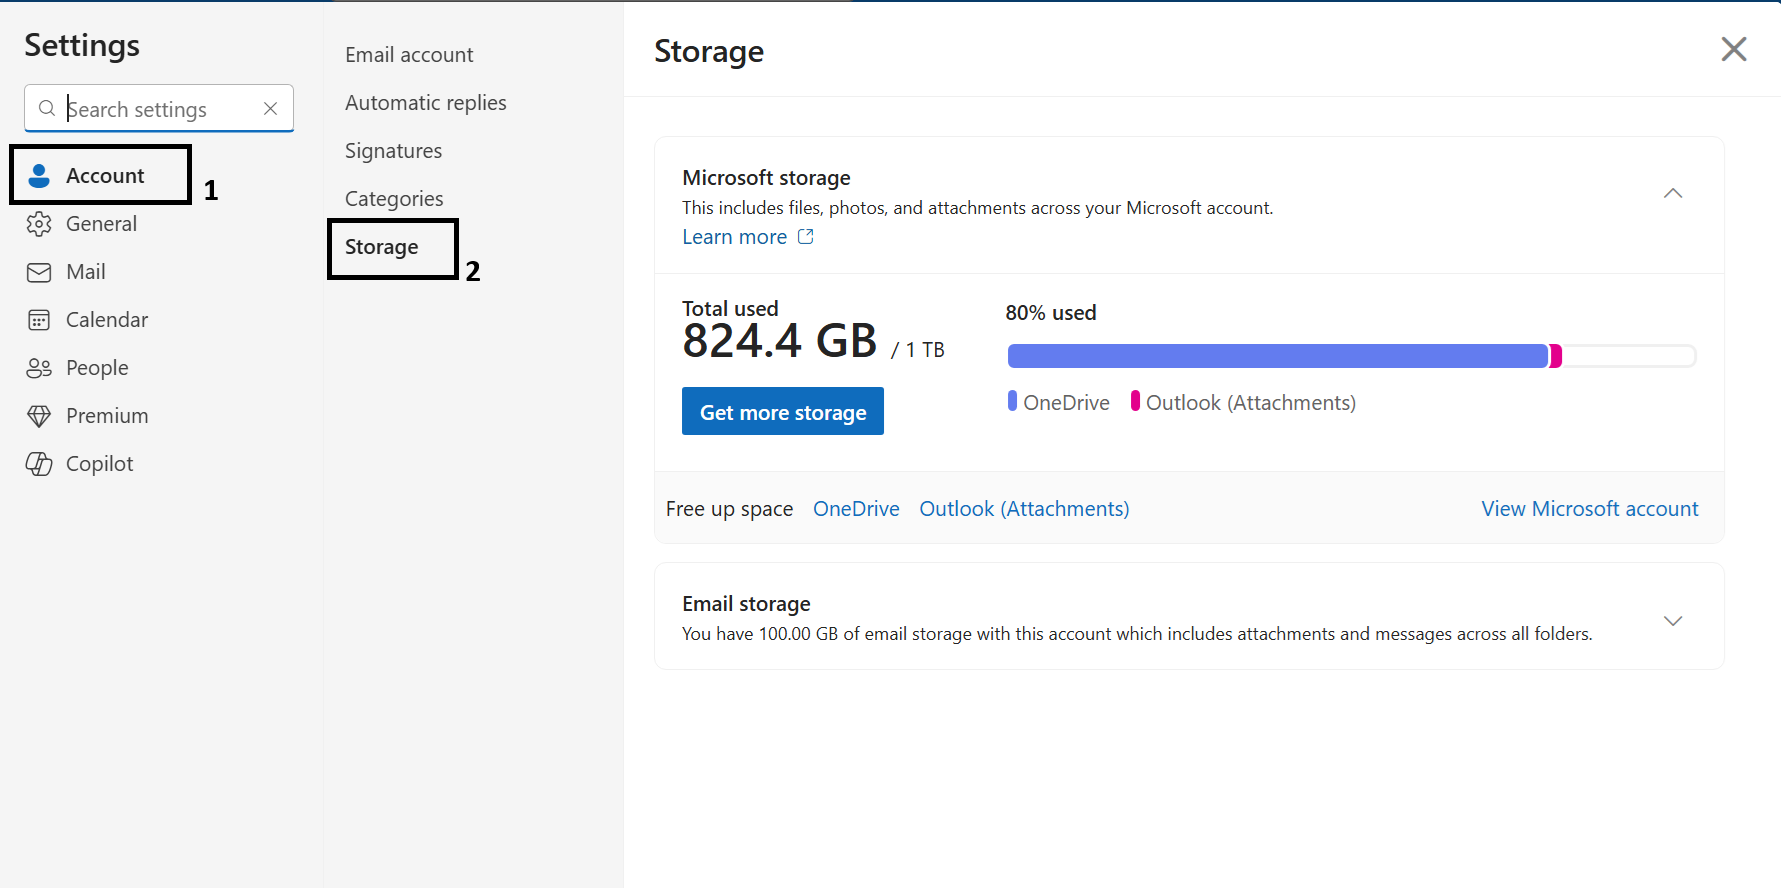Screen dimensions: 1781x888
Task: Select the Premium settings category
Action: point(106,416)
